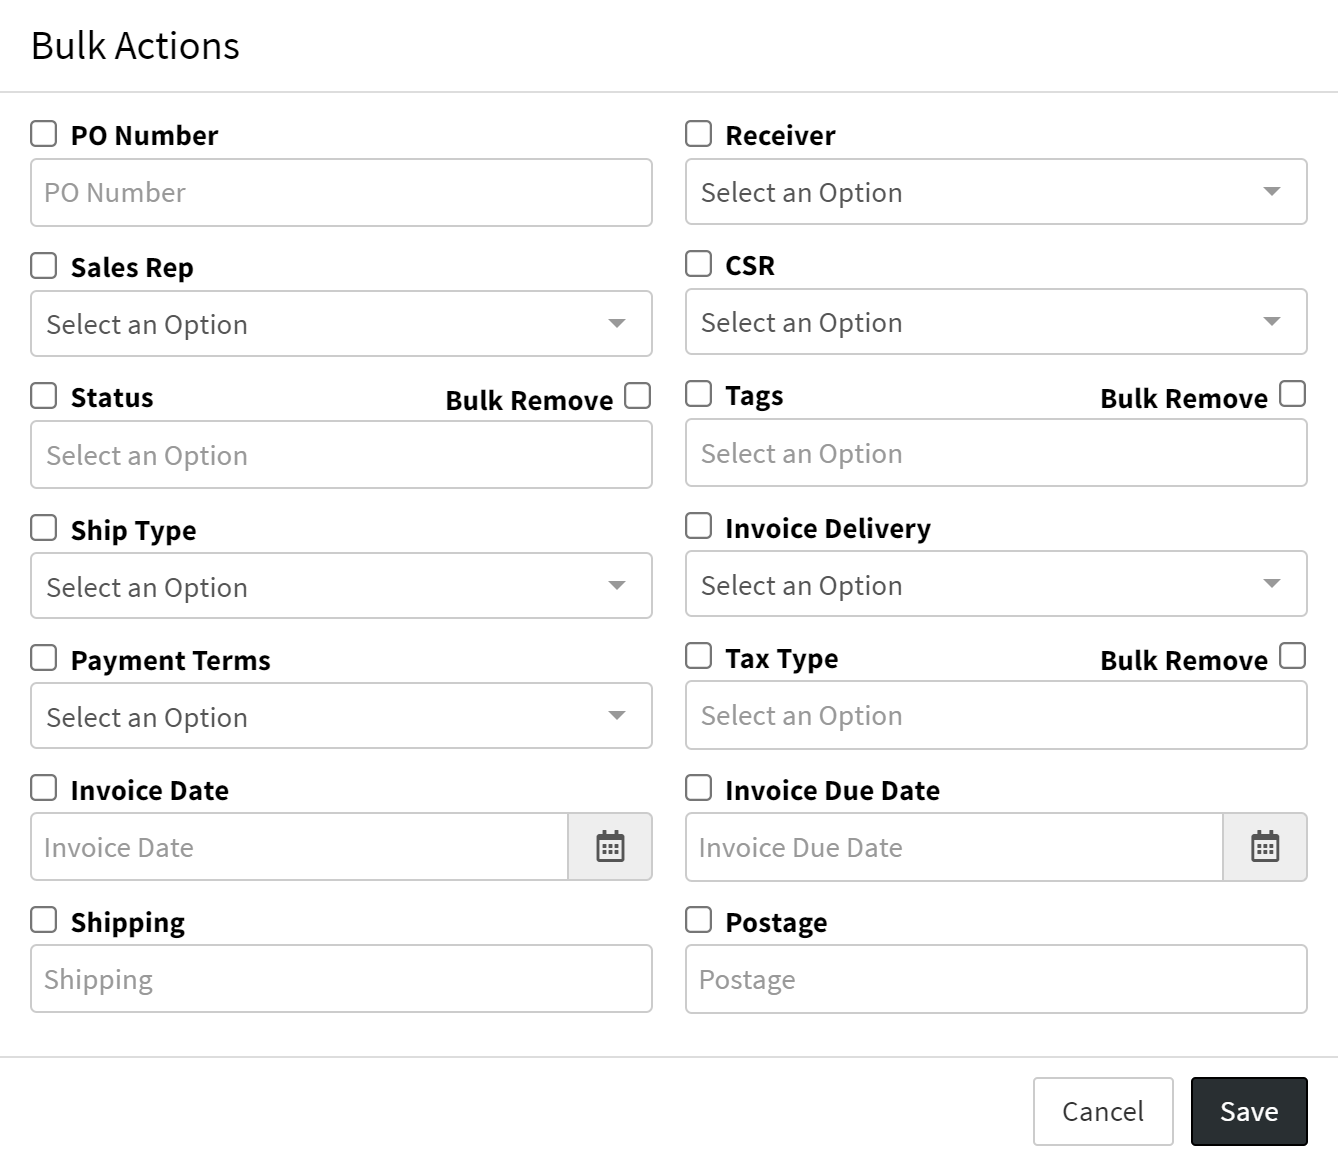1338x1158 pixels.
Task: Cancel the Bulk Actions dialog
Action: click(x=1102, y=1111)
